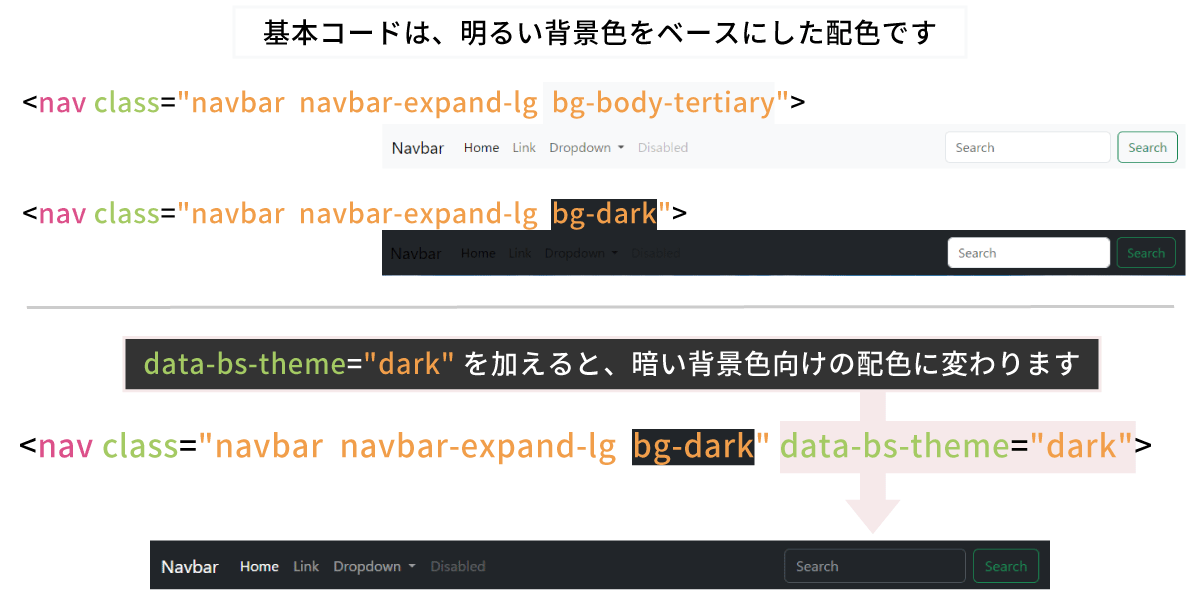
Task: Expand the Dropdown menu in the light gray navbar
Action: tap(586, 148)
